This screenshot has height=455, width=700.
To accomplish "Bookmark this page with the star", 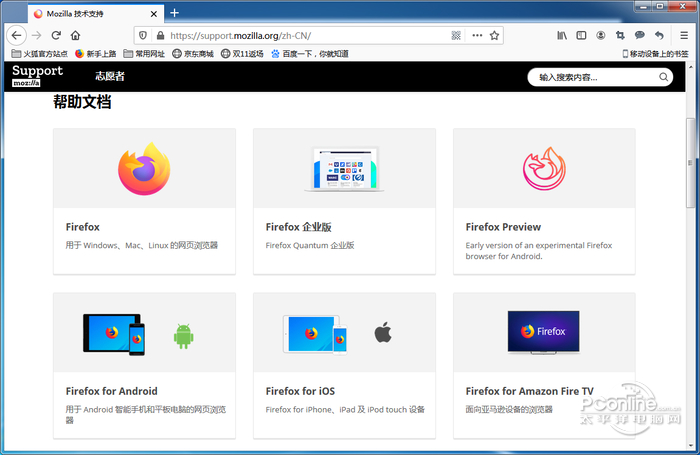I will point(494,35).
